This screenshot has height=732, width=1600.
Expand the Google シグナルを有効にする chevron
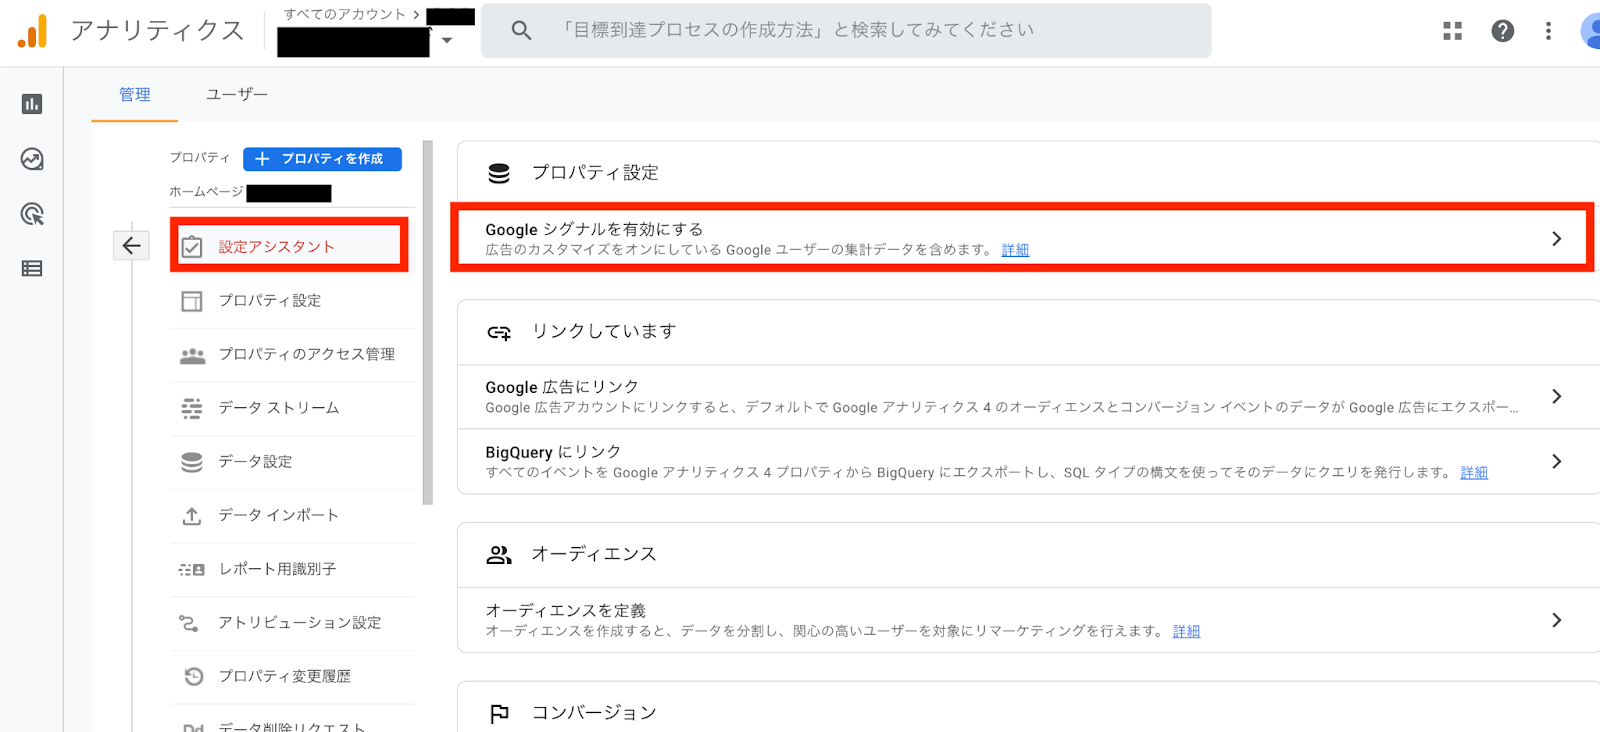tap(1556, 238)
